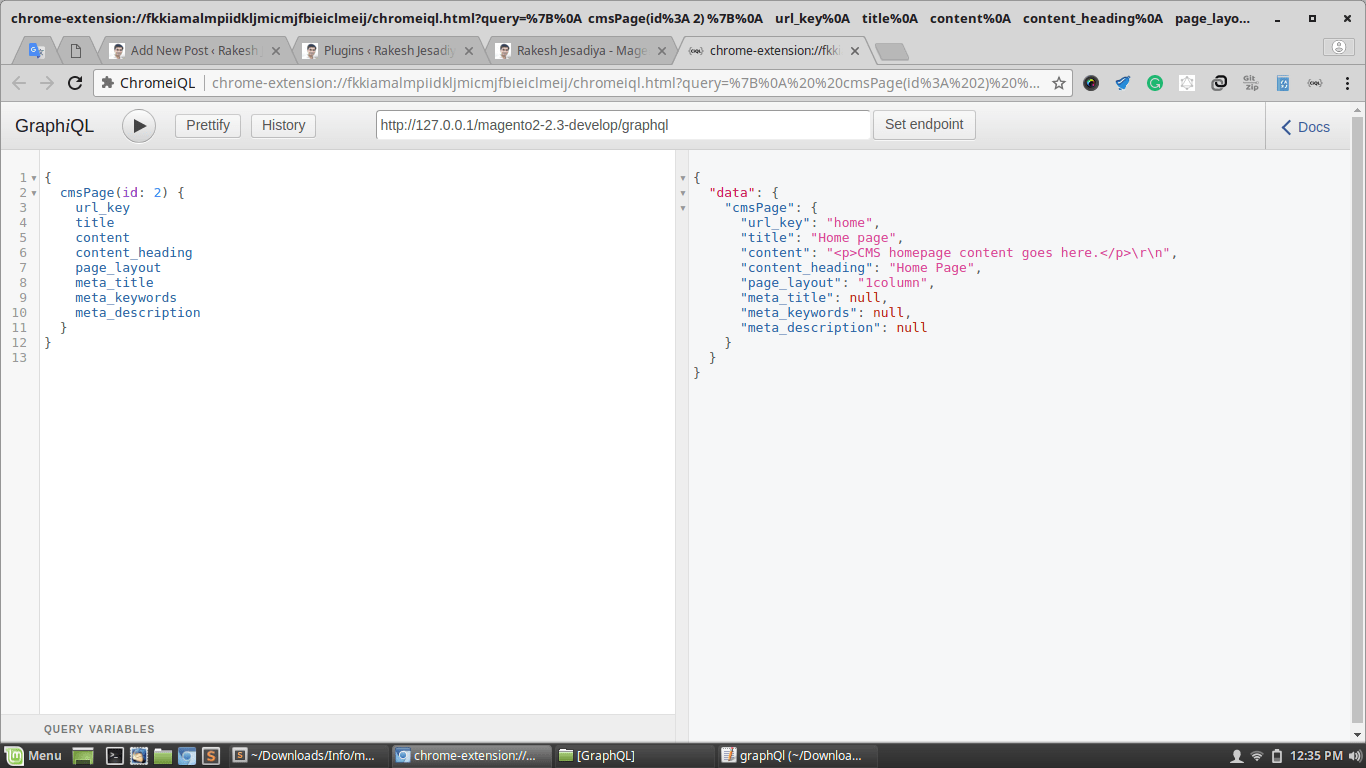
Task: Run the query with the play button
Action: pos(139,125)
